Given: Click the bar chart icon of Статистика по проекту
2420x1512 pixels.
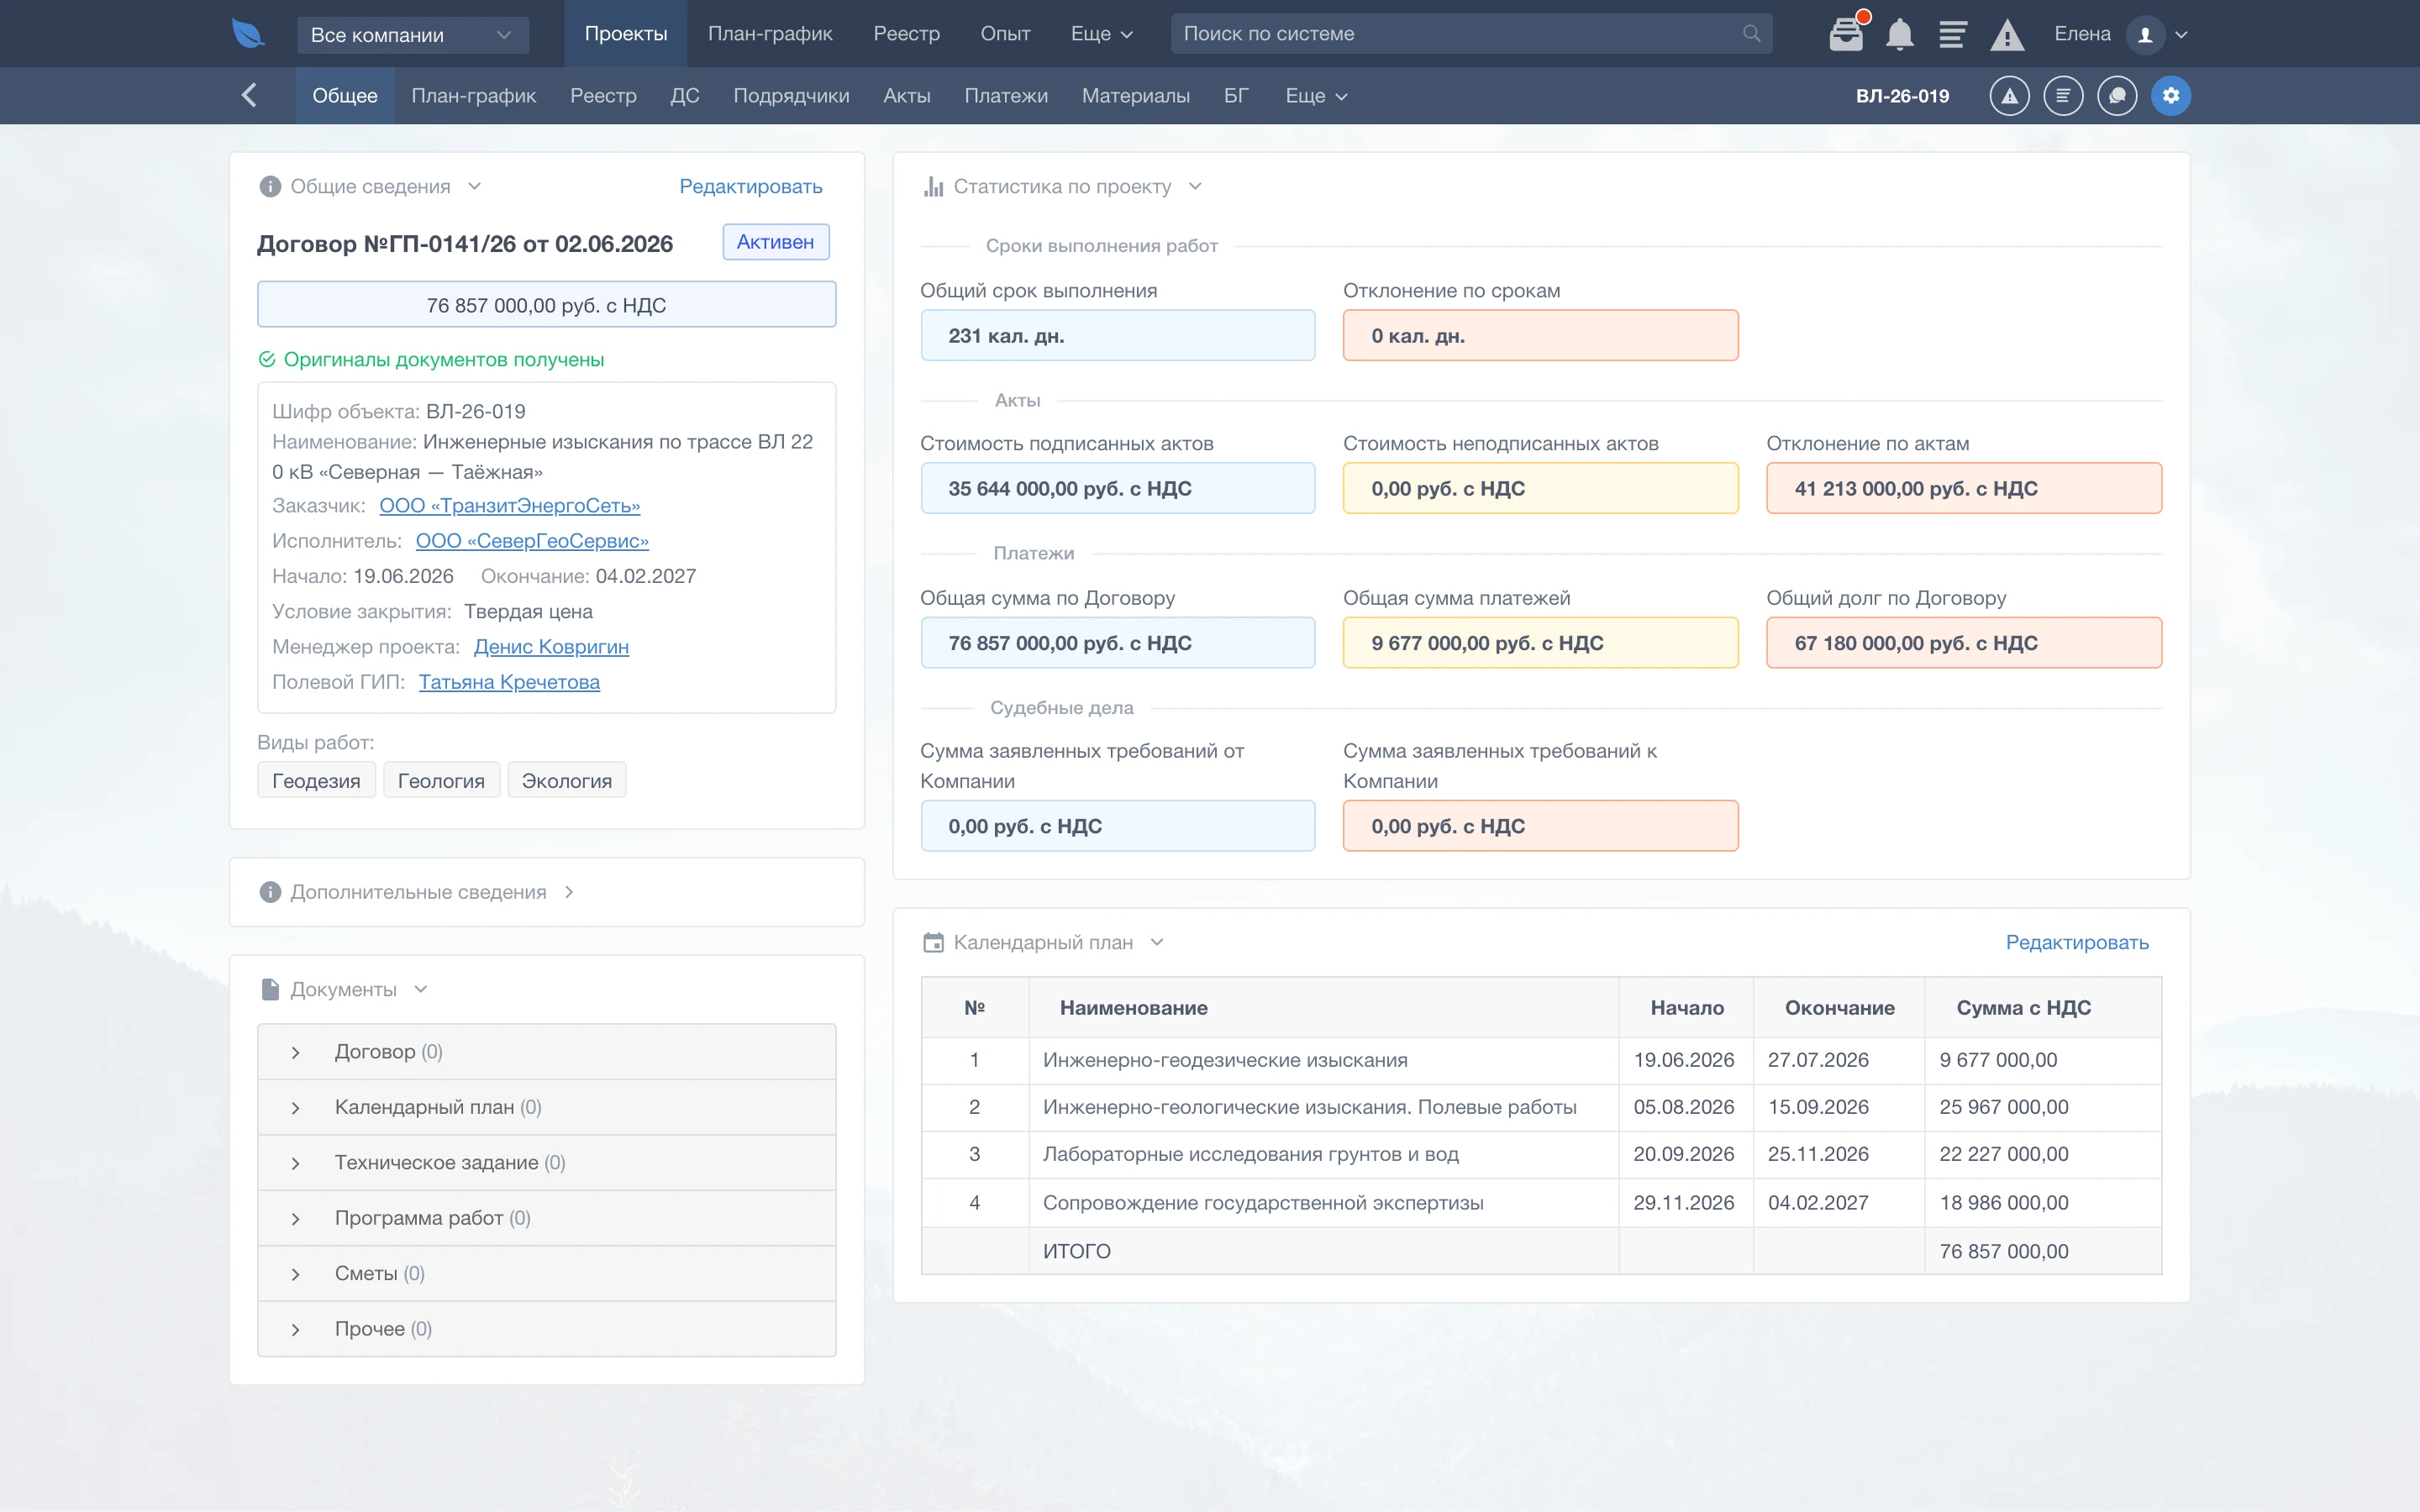Looking at the screenshot, I should point(933,187).
